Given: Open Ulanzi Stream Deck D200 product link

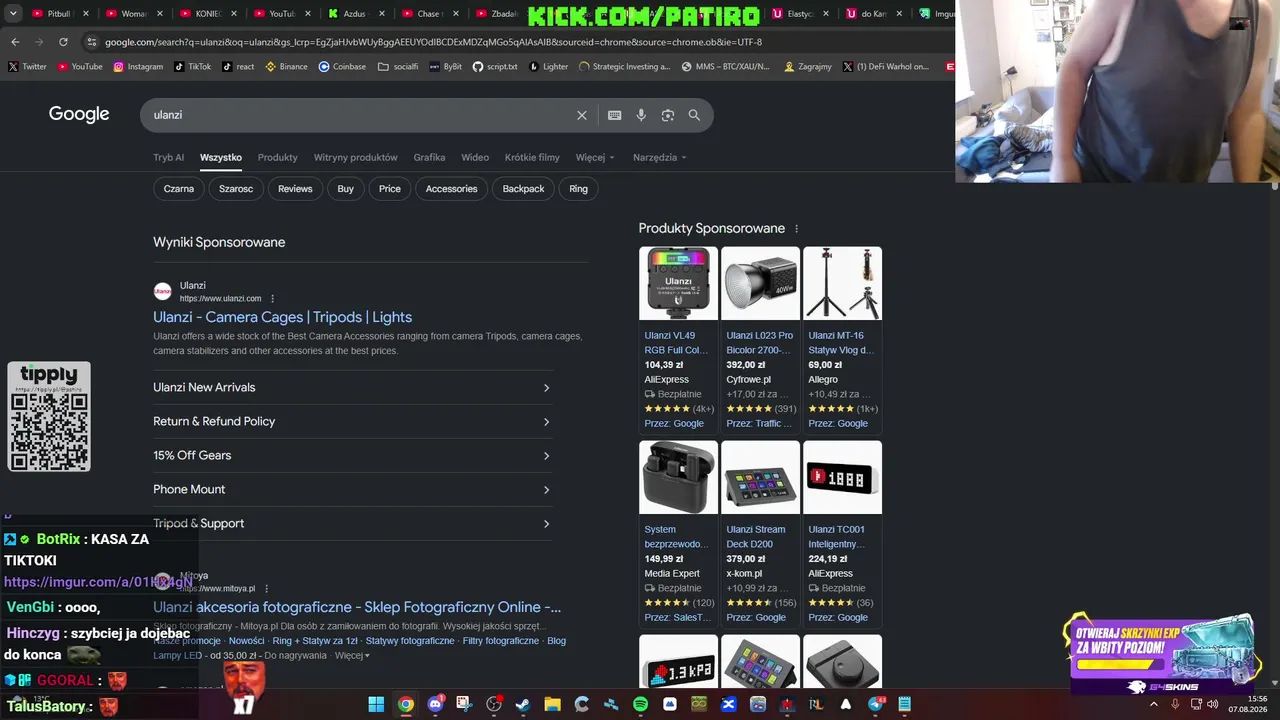Looking at the screenshot, I should (756, 537).
